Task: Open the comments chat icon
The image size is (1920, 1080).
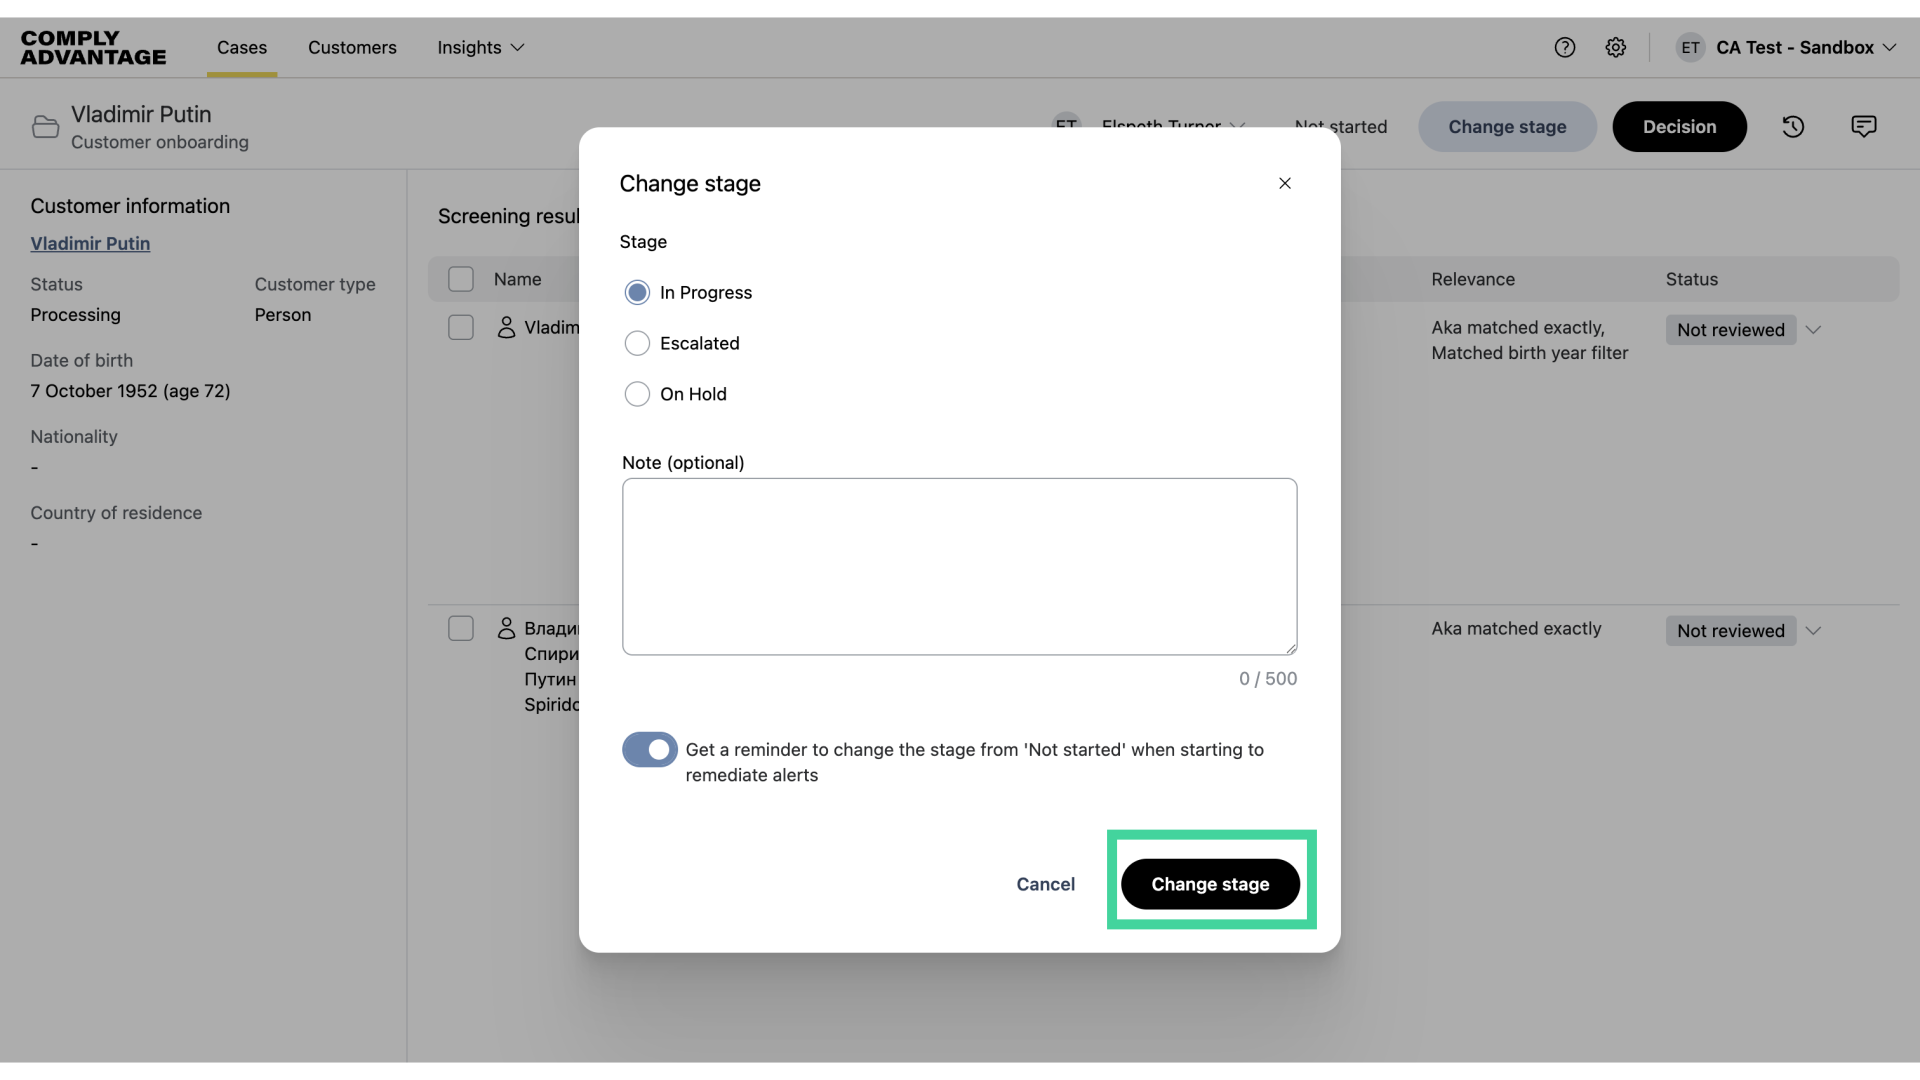Action: (x=1863, y=127)
